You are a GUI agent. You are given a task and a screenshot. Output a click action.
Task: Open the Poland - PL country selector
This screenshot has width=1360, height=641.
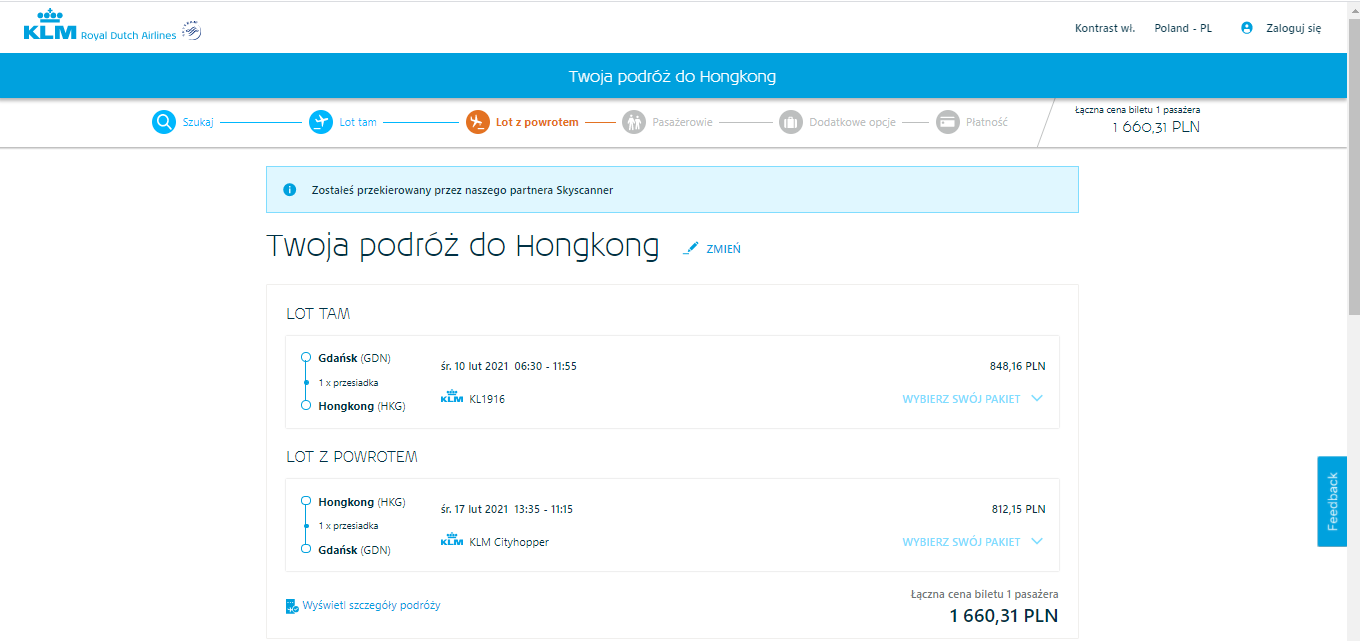1183,28
